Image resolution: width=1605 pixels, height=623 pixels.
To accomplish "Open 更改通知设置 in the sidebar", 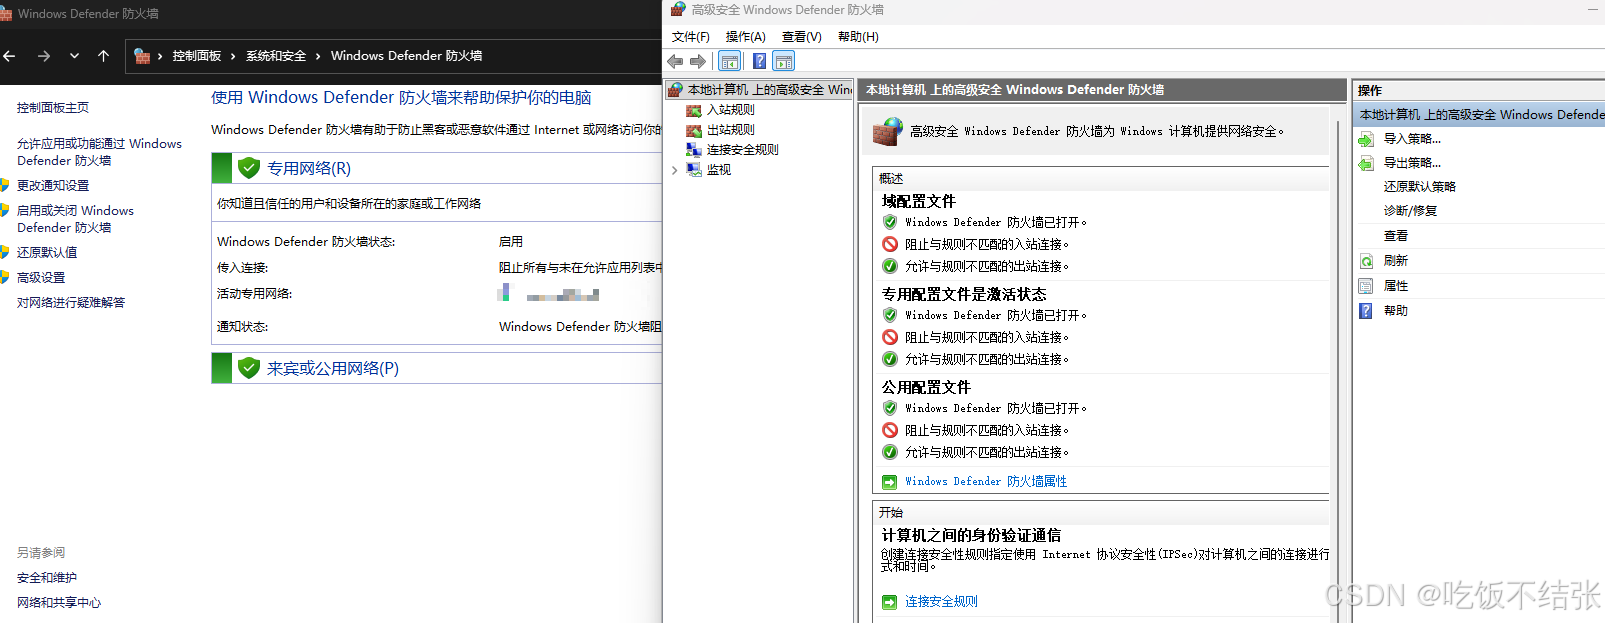I will (53, 186).
